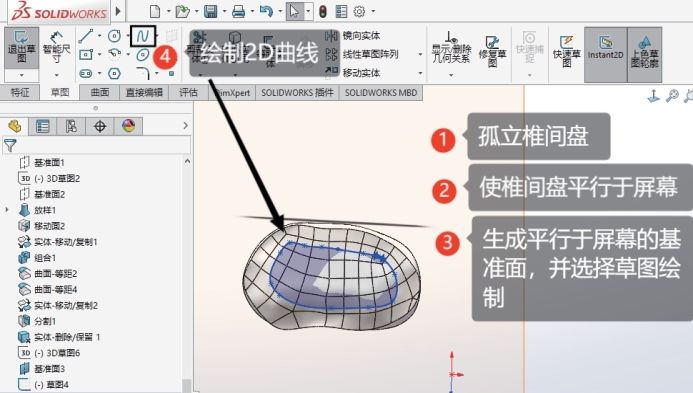Choose the Spline curve tool
The image size is (693, 393).
pos(143,36)
